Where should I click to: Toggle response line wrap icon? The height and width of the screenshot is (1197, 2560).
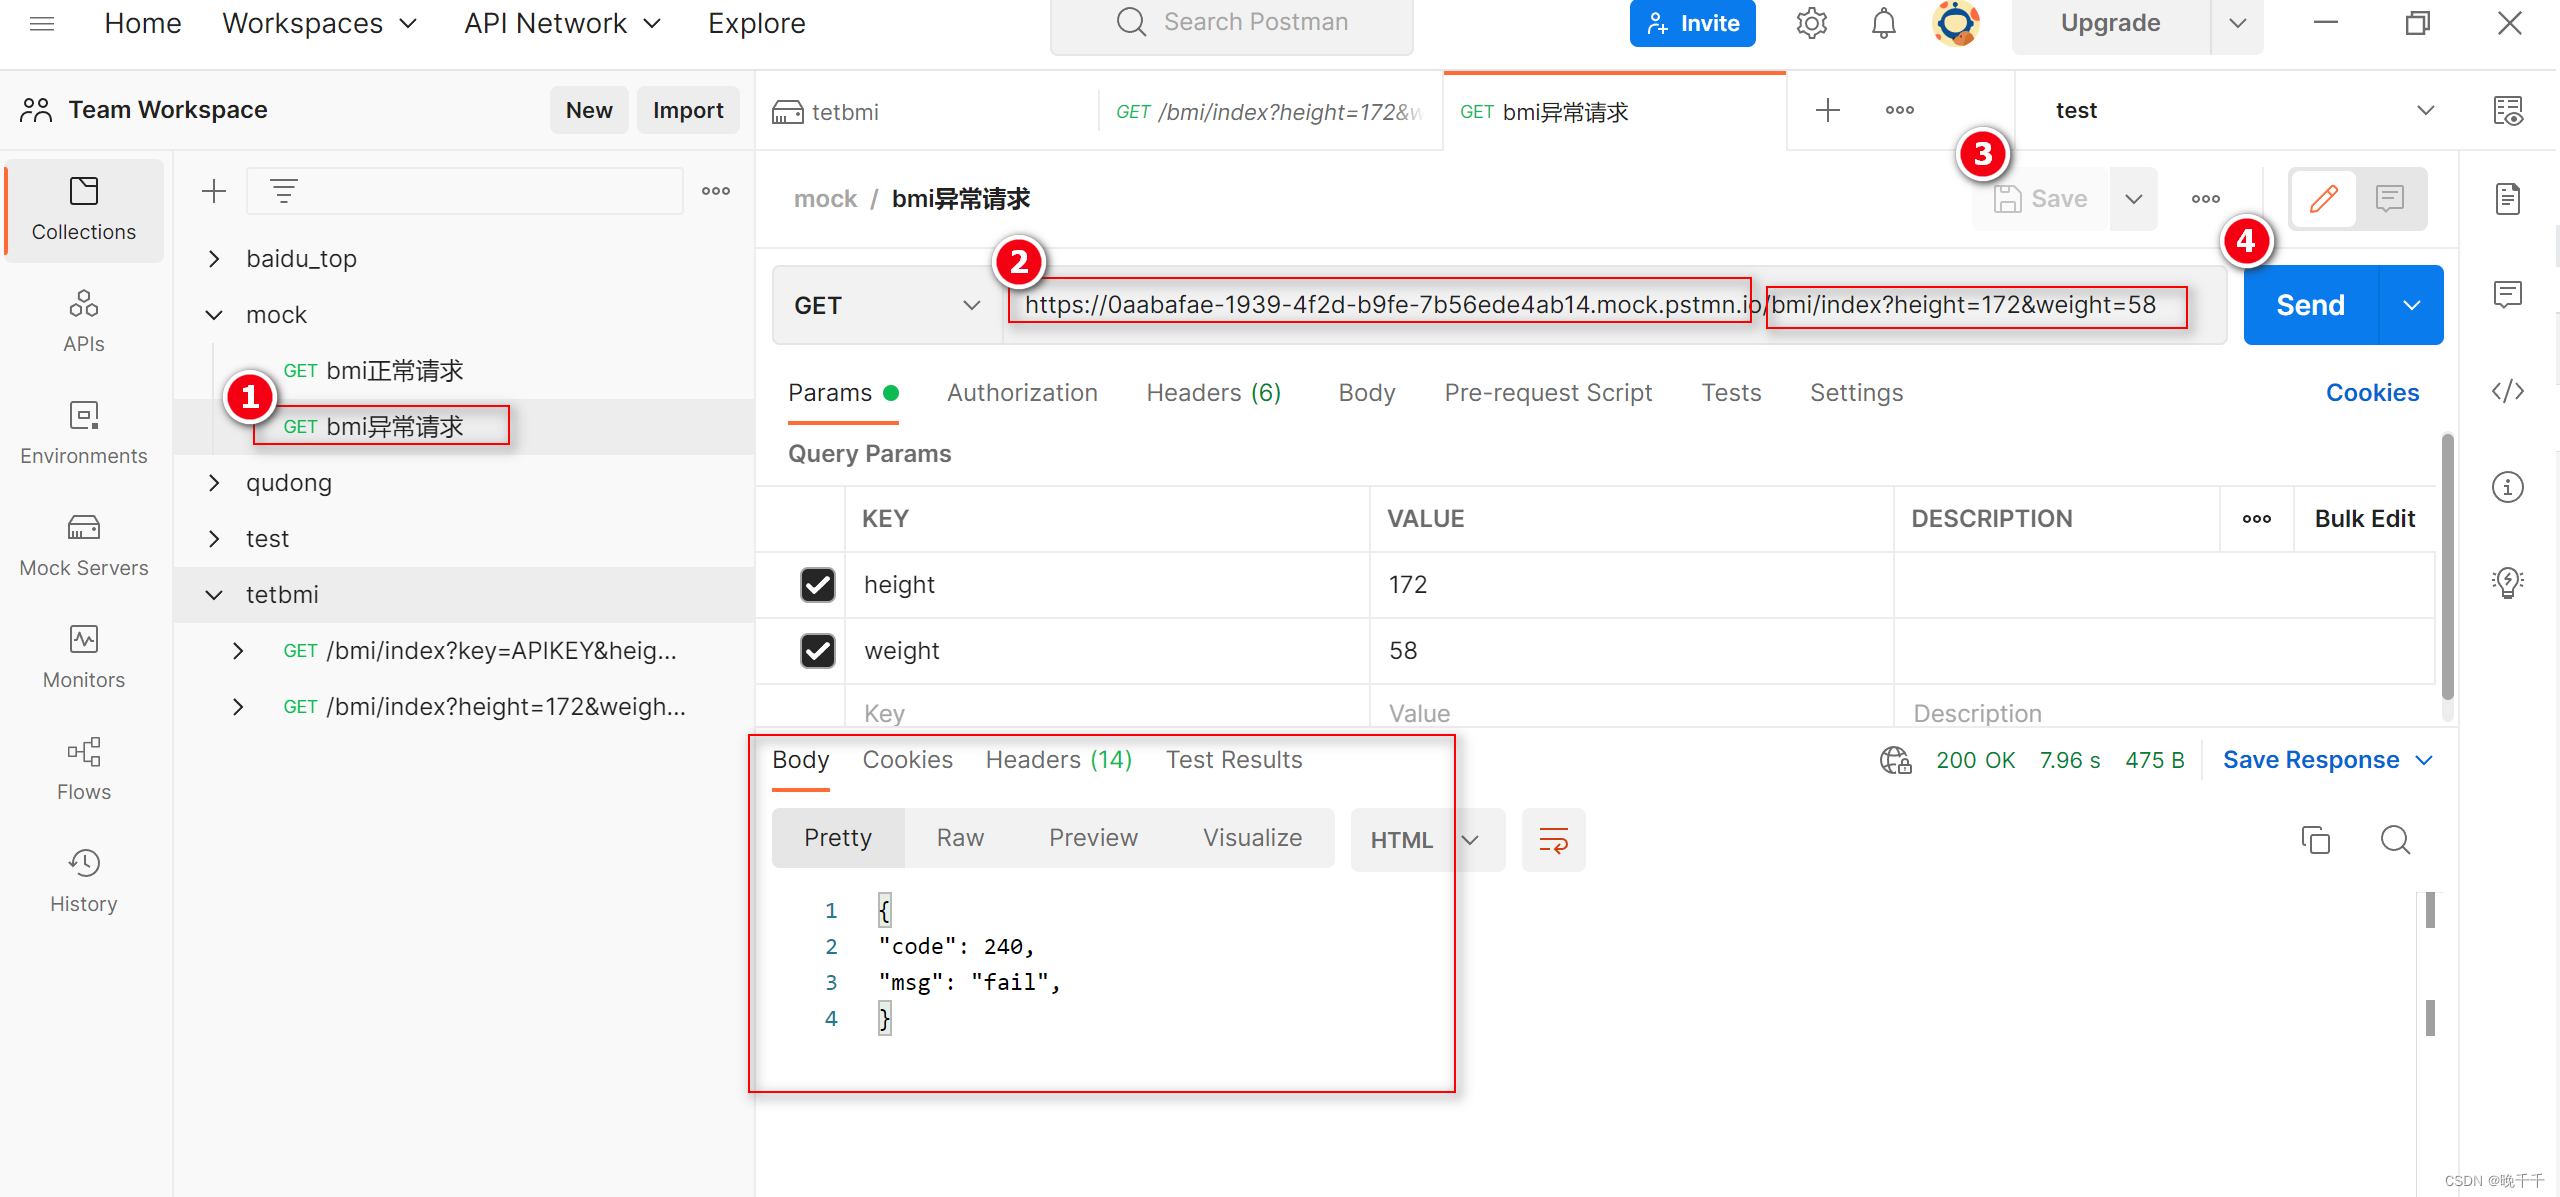(1553, 840)
